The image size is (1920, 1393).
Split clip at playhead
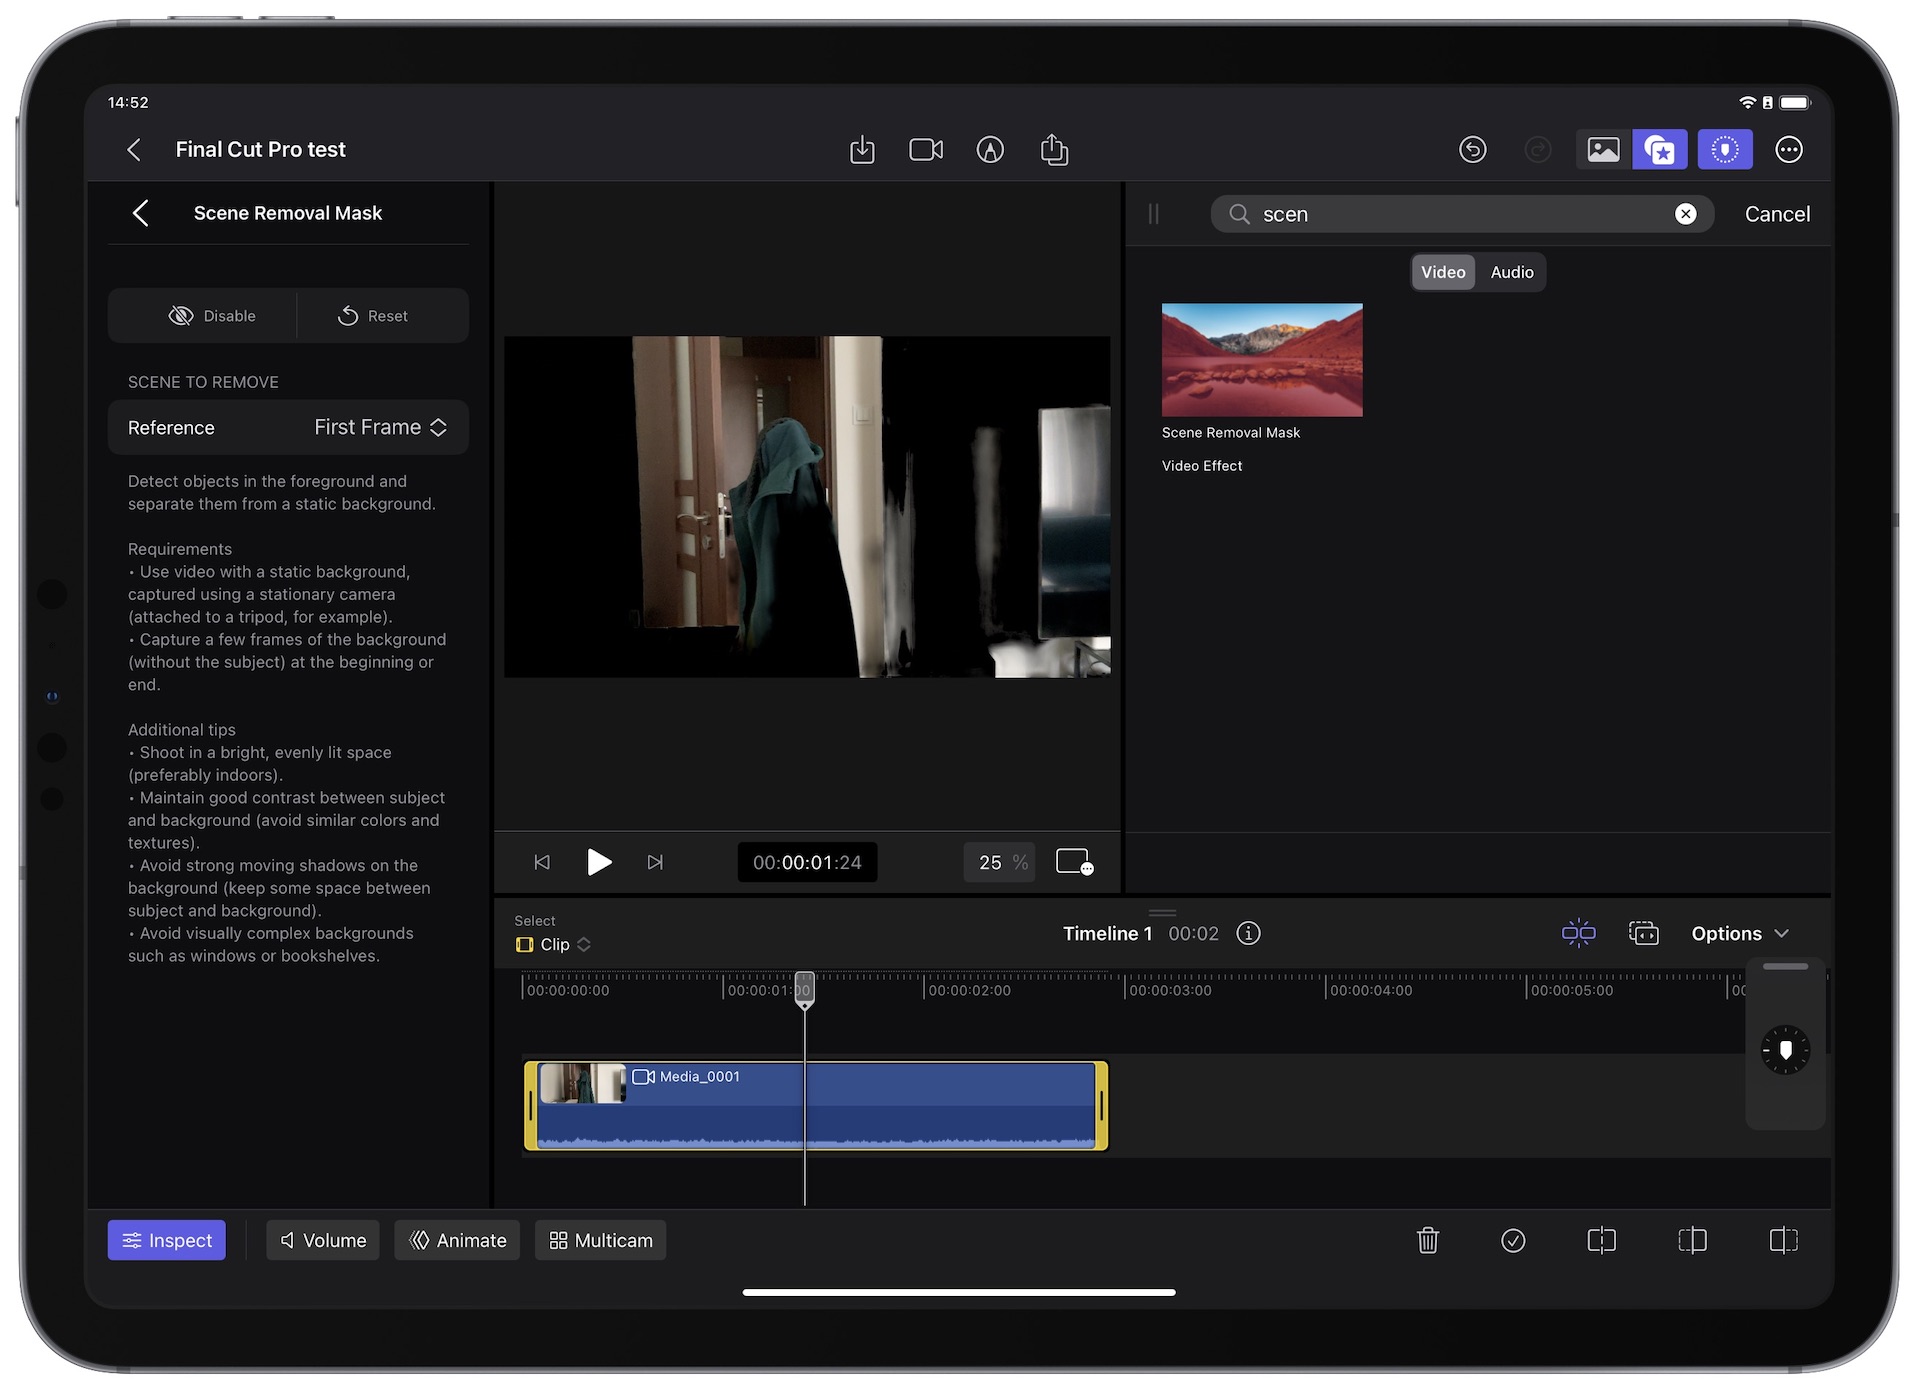point(1601,1240)
